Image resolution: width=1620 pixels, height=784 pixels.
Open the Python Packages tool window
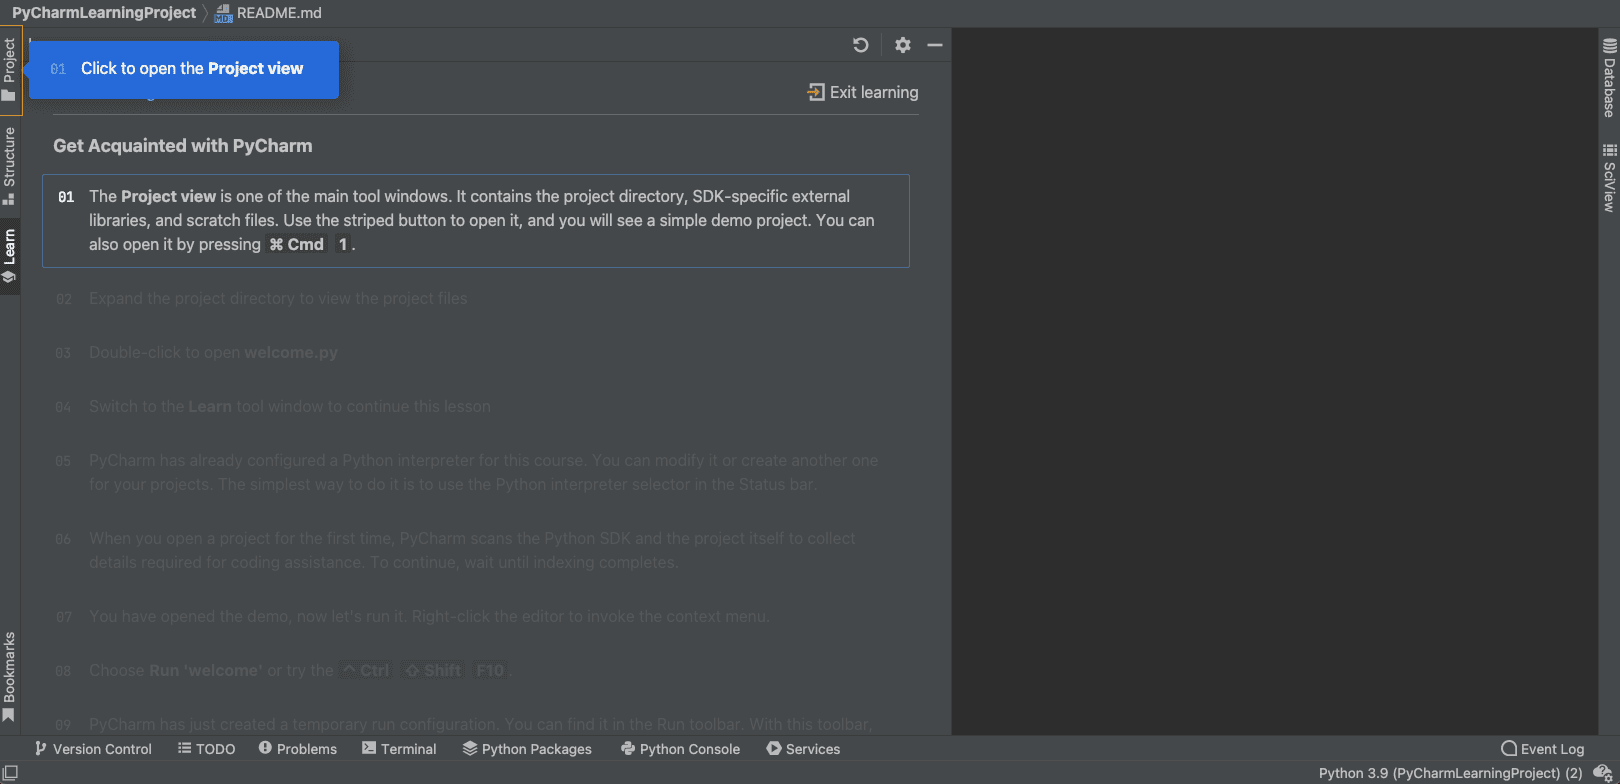[x=527, y=749]
